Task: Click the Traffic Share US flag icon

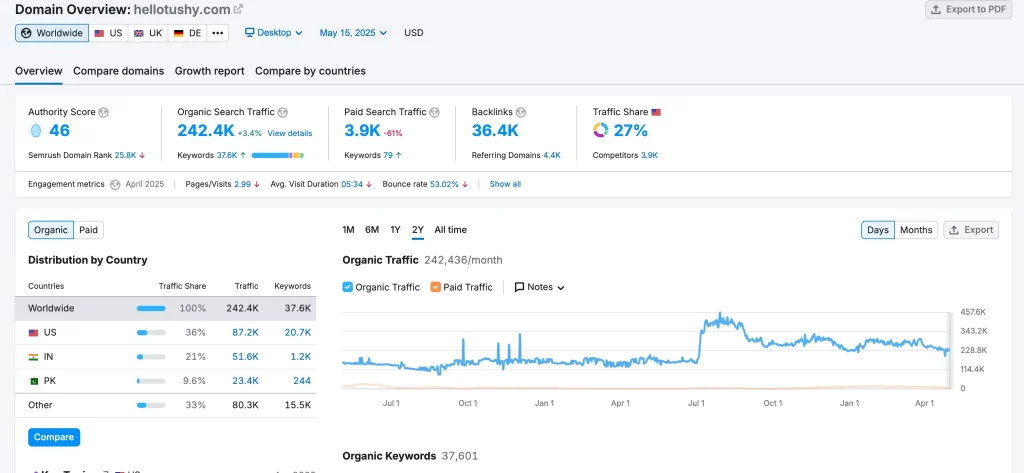Action: point(656,112)
